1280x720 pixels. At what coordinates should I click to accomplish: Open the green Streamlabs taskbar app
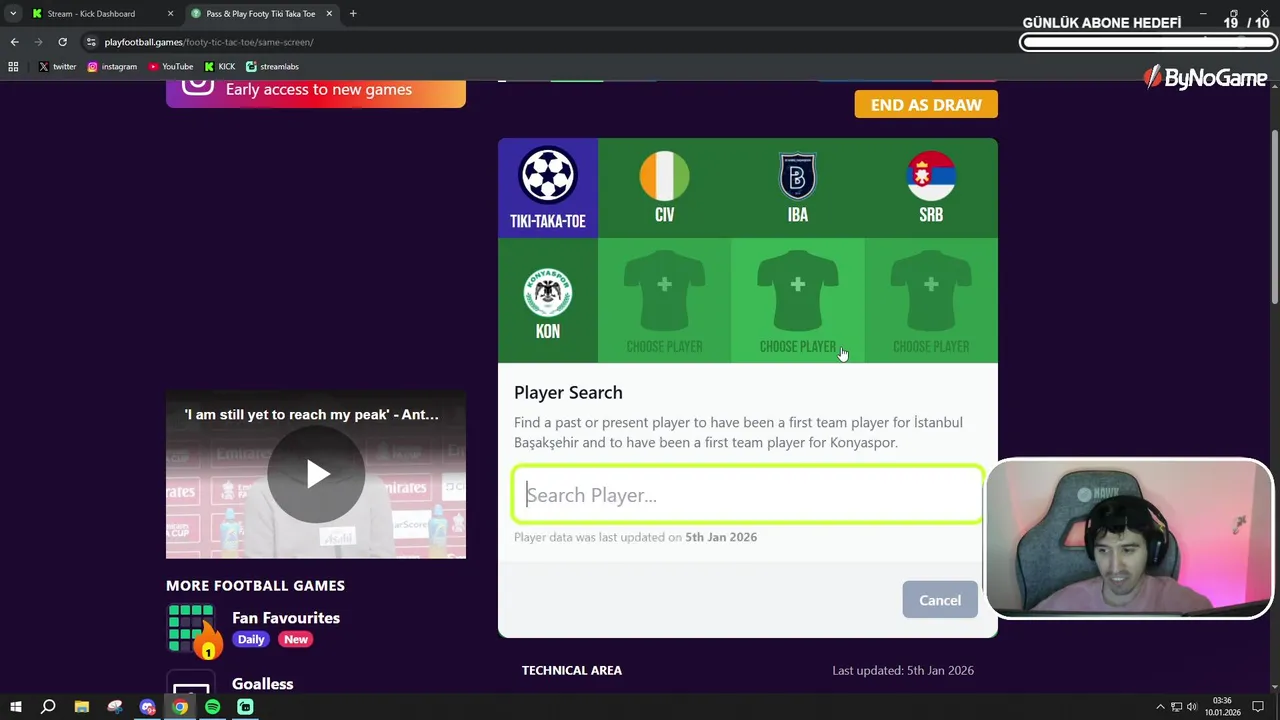(x=246, y=707)
